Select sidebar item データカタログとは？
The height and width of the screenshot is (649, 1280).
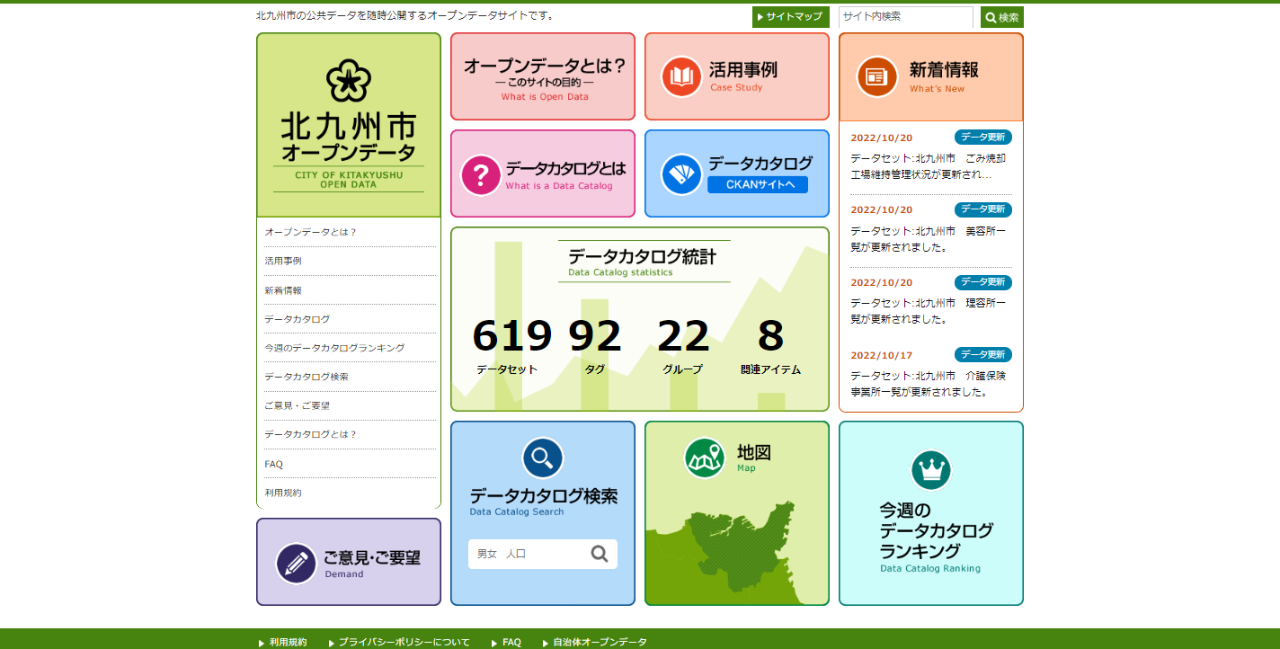(348, 435)
